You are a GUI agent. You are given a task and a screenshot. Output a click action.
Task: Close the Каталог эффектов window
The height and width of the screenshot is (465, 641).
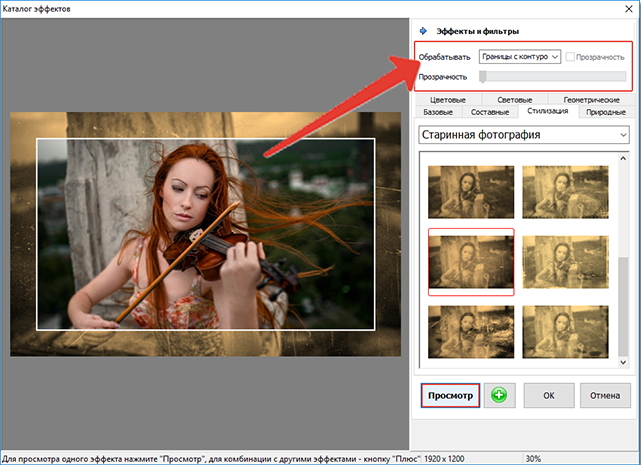629,9
